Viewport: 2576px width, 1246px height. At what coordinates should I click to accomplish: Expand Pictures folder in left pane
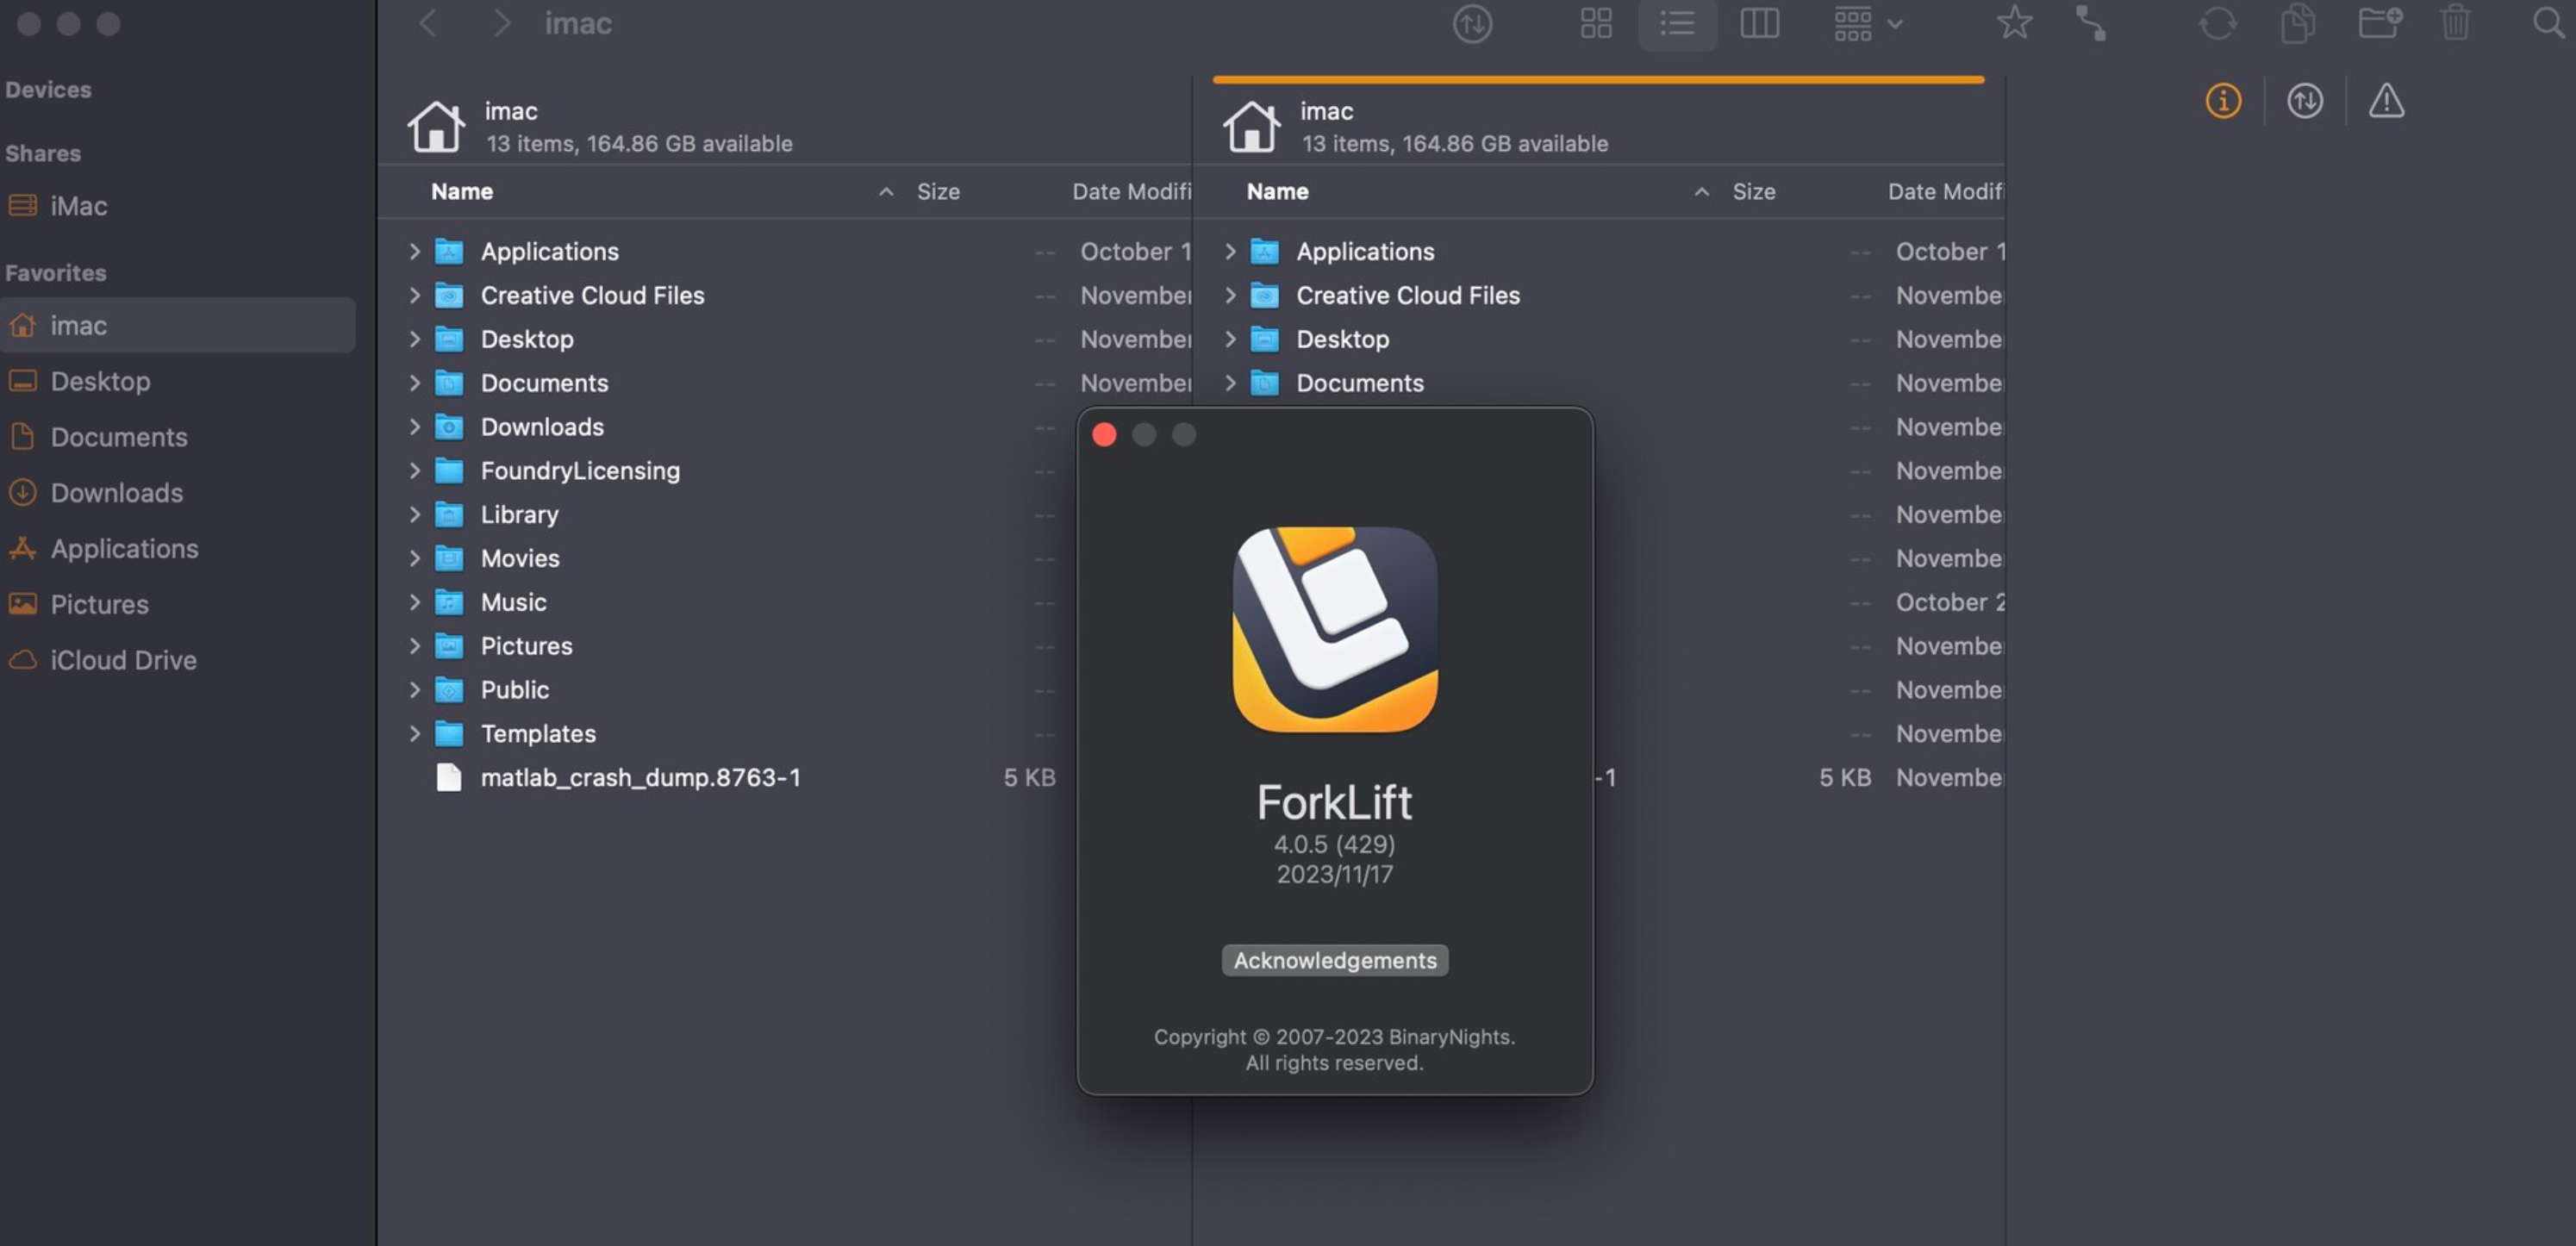pyautogui.click(x=414, y=647)
